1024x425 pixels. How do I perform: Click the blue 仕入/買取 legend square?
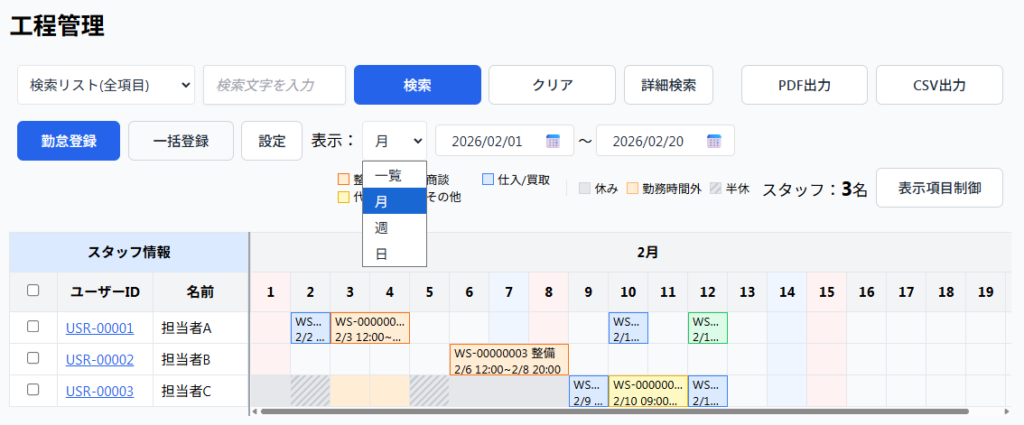click(488, 180)
